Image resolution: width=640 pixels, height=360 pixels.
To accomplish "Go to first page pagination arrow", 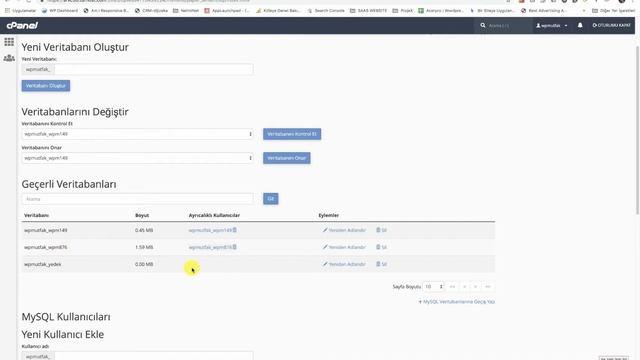I will [x=452, y=287].
